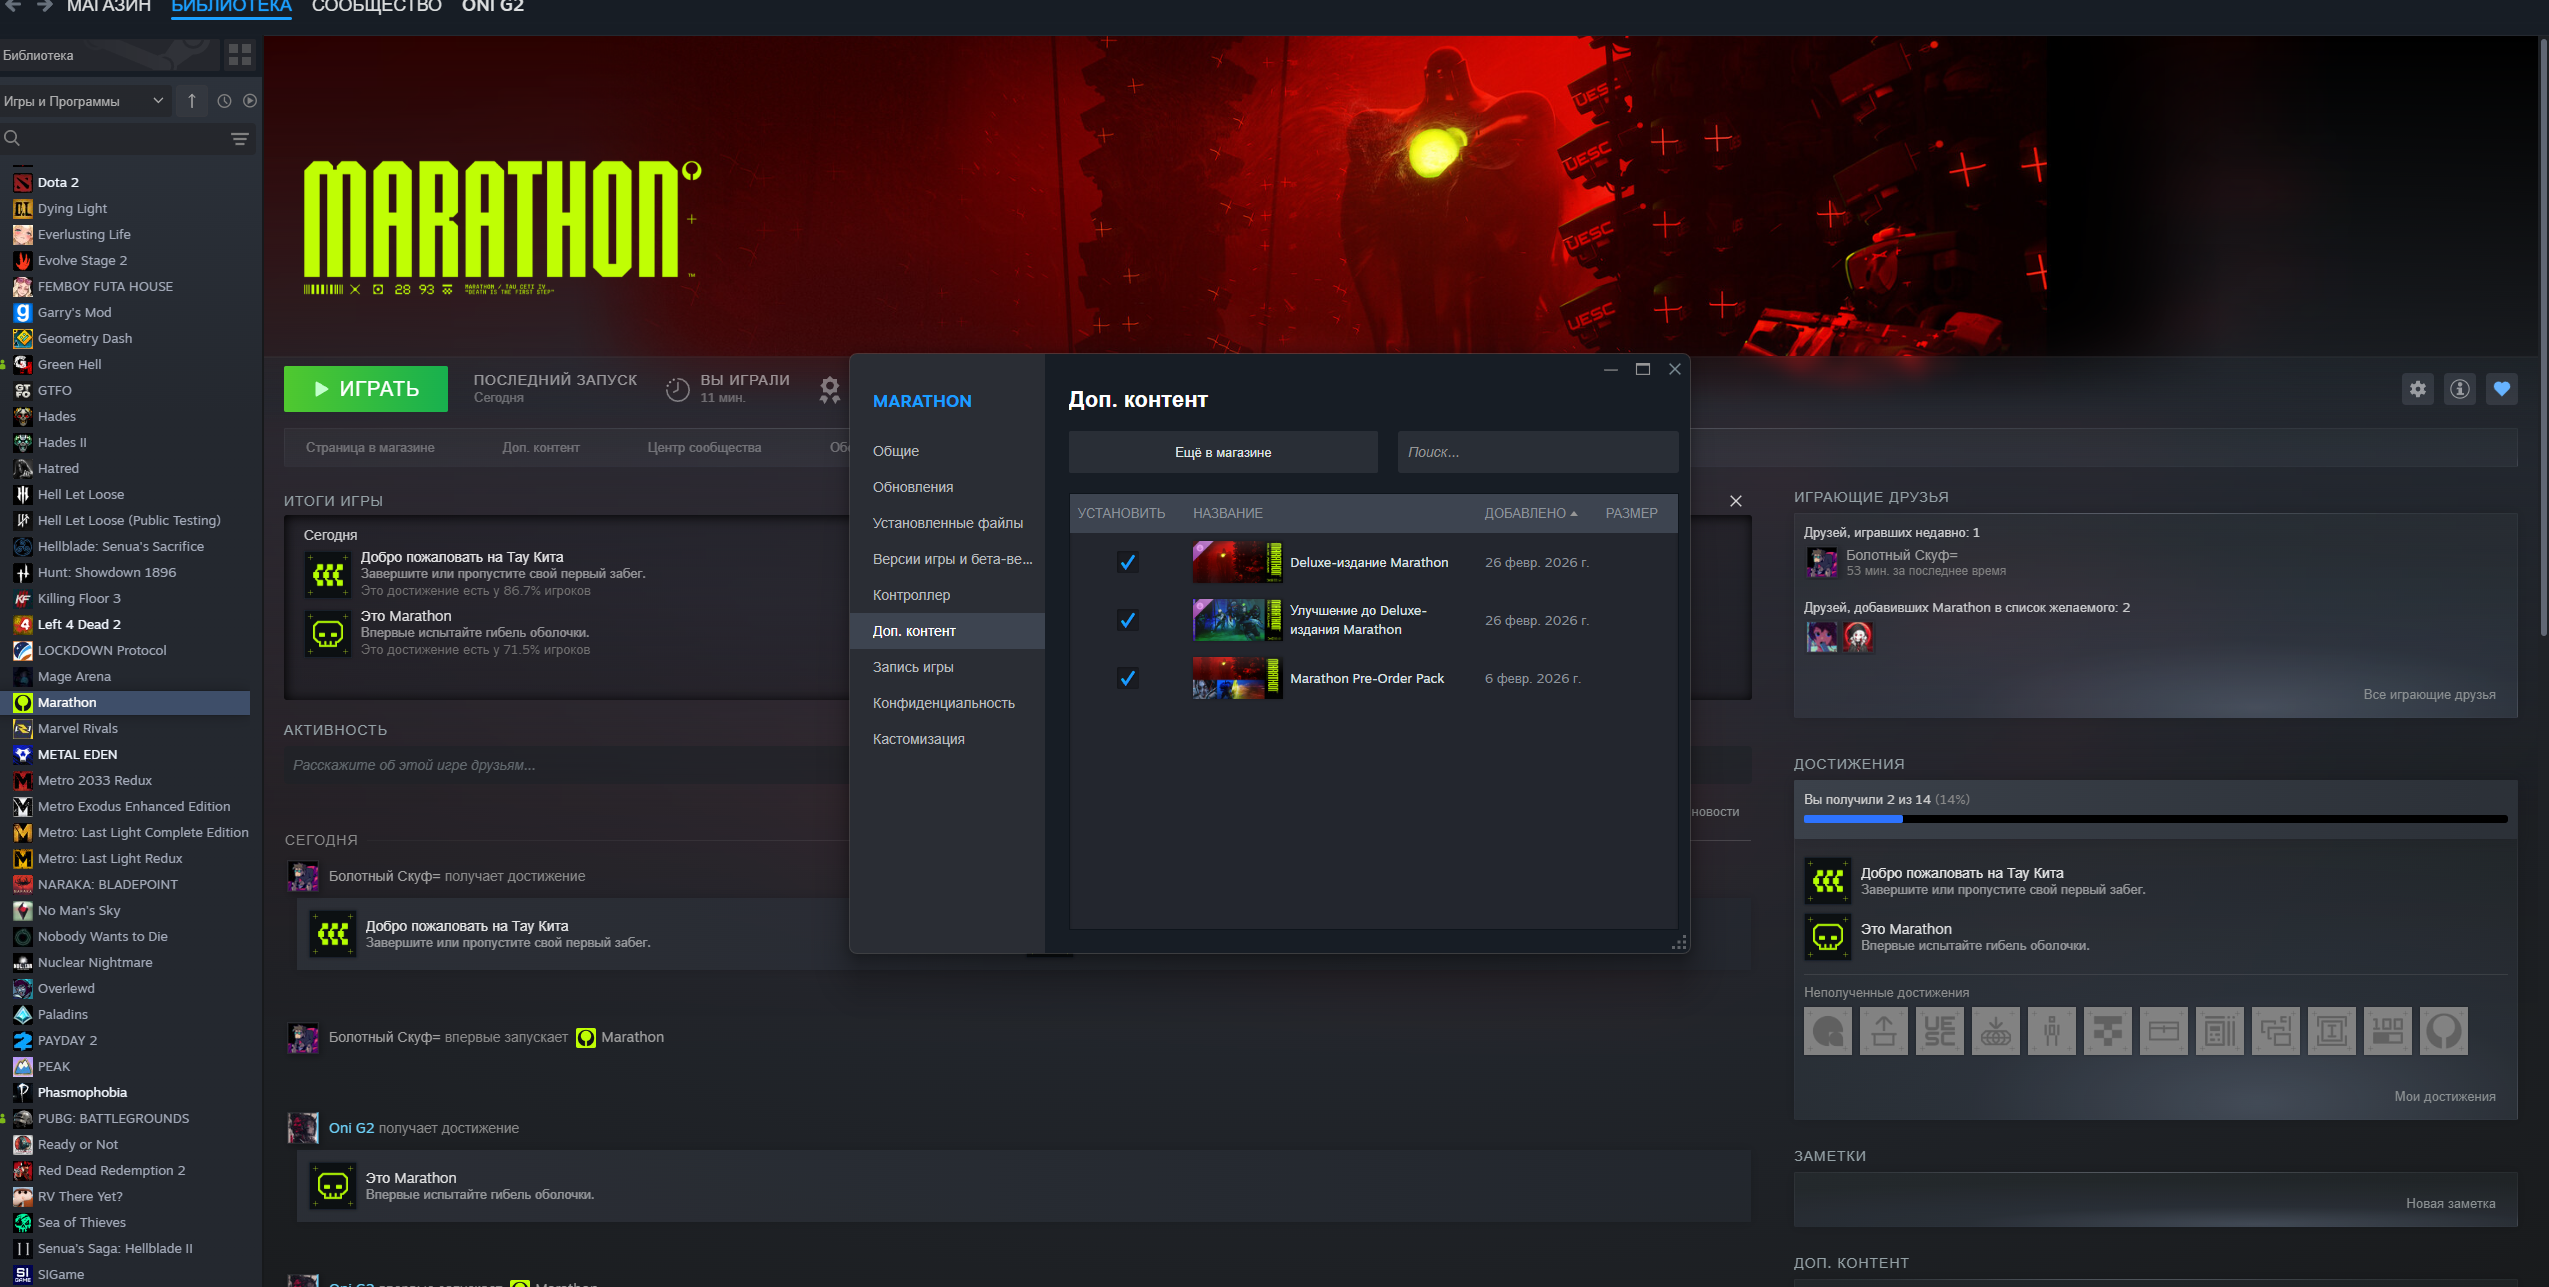
Task: Open advanced filter options icon in sidebar
Action: [240, 139]
